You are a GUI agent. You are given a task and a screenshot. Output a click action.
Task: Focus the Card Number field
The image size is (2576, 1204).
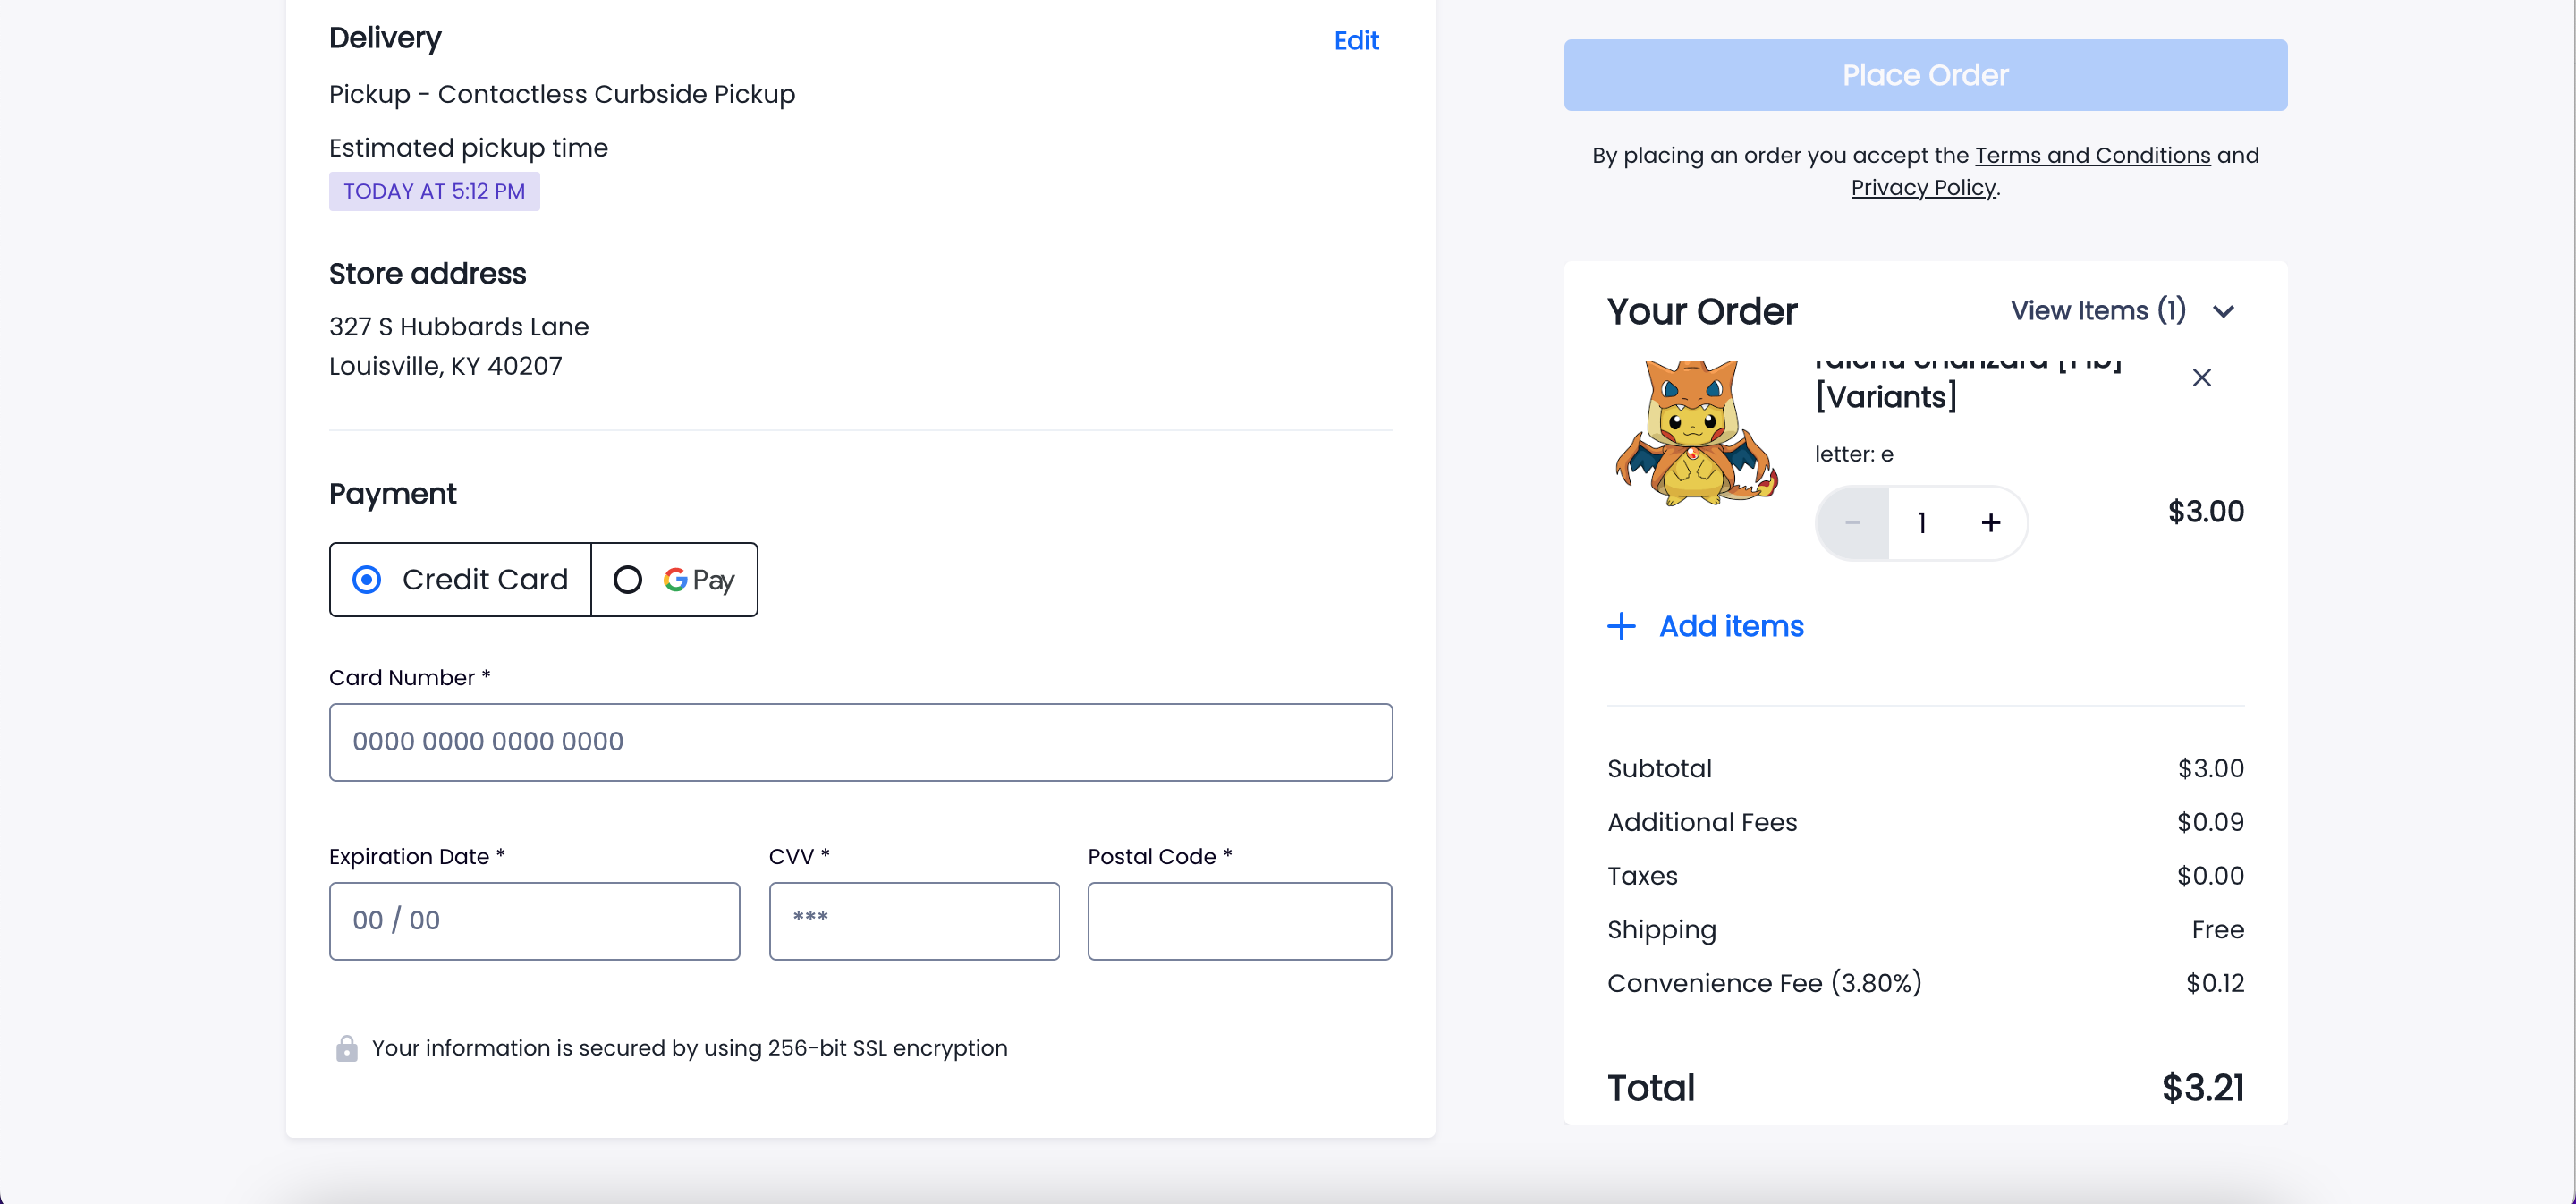(x=860, y=742)
